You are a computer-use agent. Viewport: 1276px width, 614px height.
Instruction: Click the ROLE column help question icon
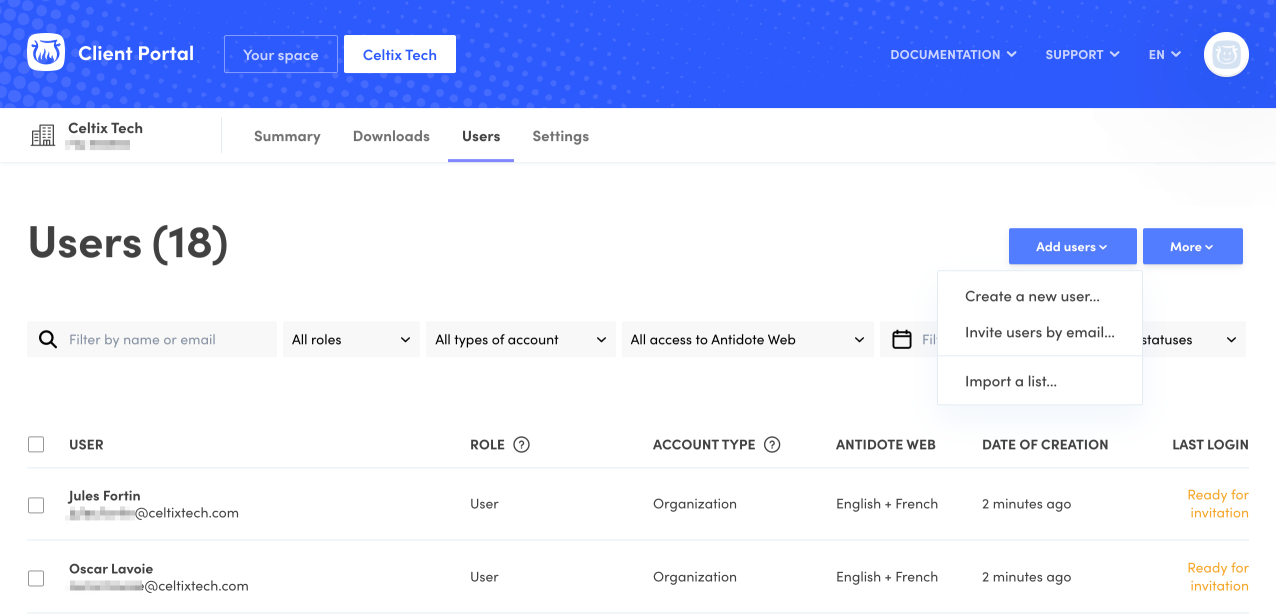[521, 445]
